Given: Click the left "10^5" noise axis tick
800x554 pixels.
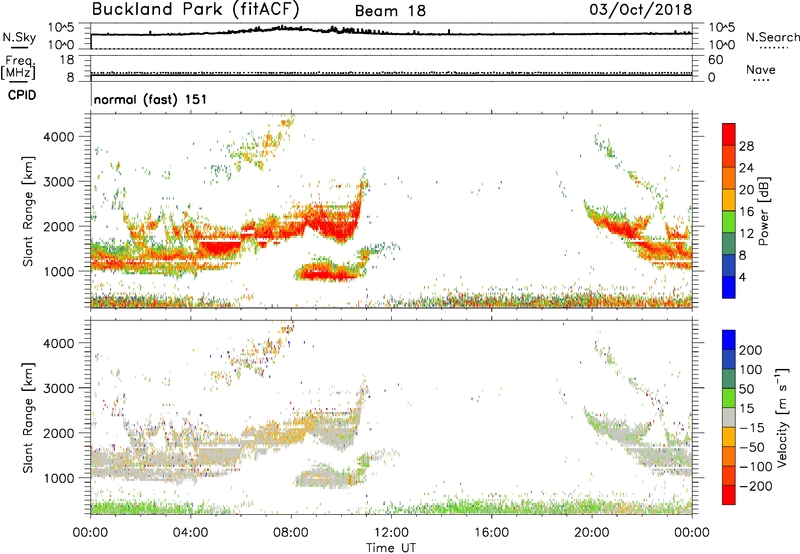Looking at the screenshot, I should pos(61,27).
